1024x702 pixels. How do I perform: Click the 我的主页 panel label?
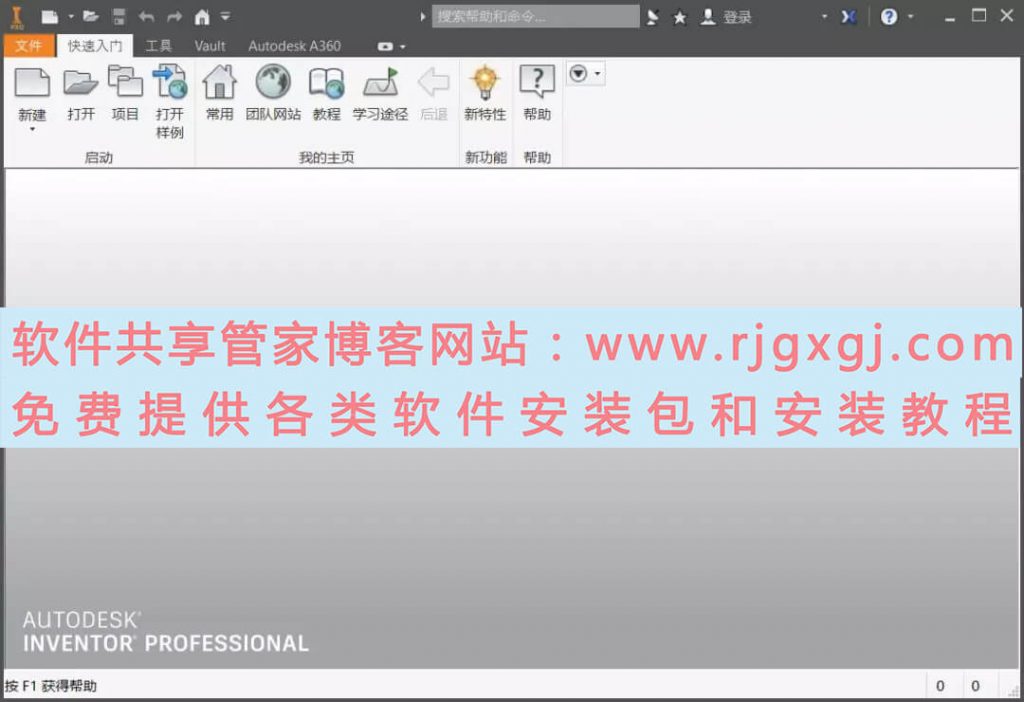pos(327,157)
